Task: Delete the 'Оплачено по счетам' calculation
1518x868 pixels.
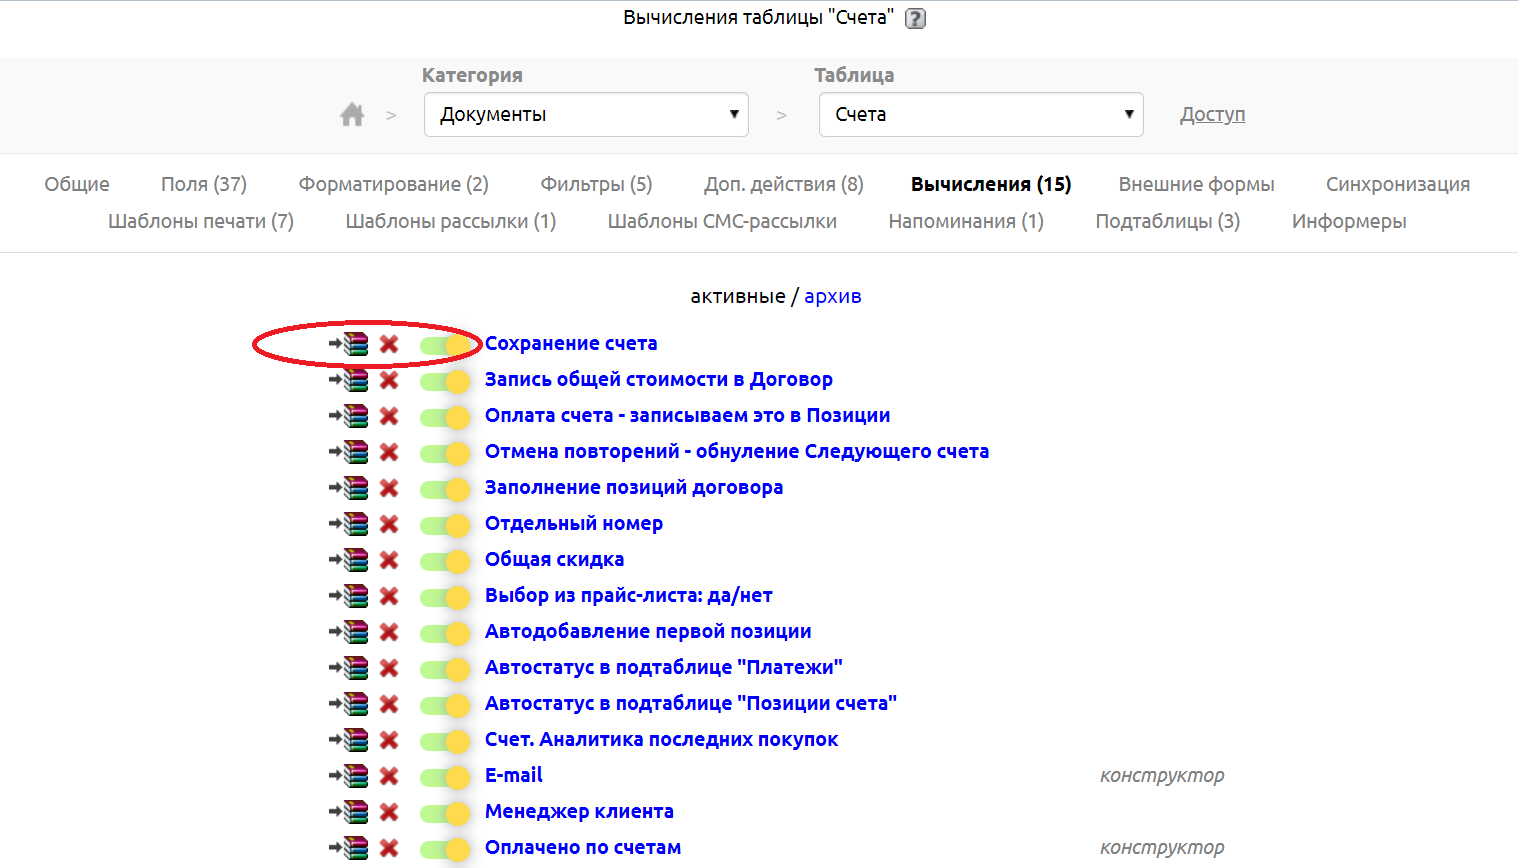Action: click(389, 848)
